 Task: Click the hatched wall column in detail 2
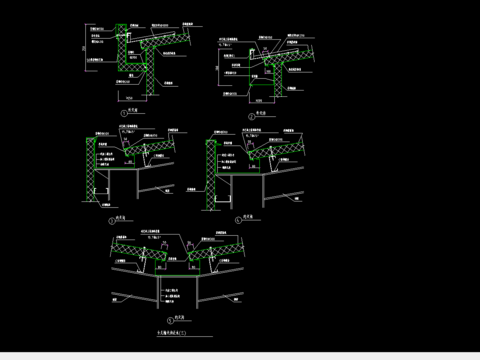pos(278,80)
